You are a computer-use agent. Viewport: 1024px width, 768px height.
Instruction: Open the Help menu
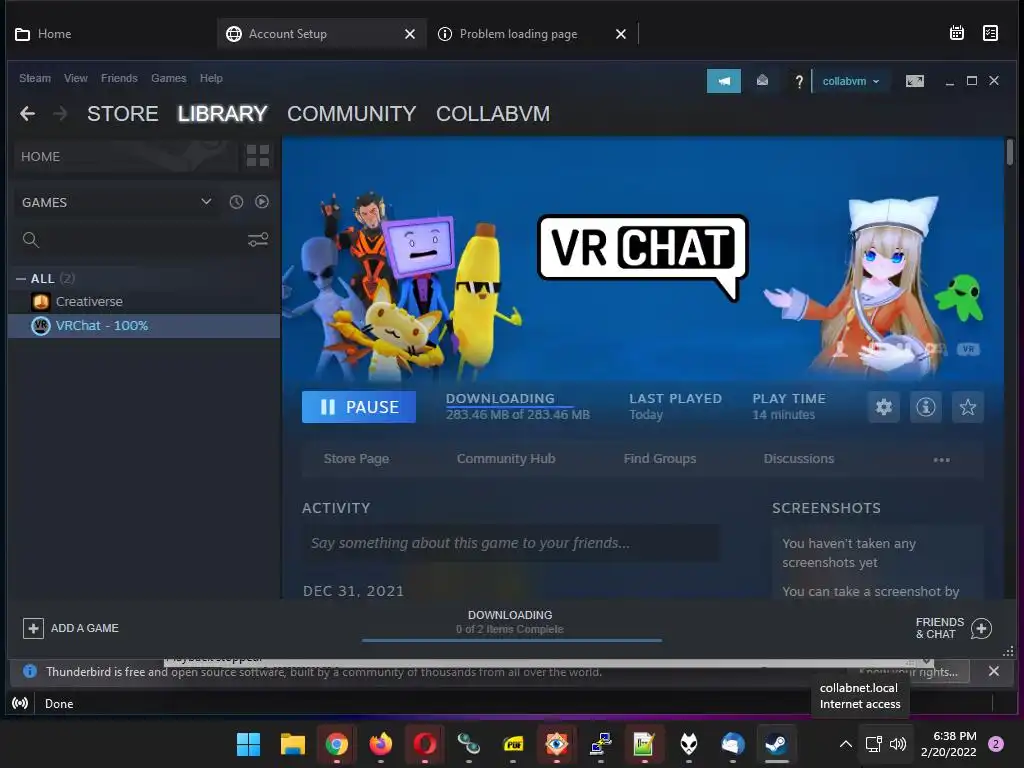pyautogui.click(x=211, y=78)
